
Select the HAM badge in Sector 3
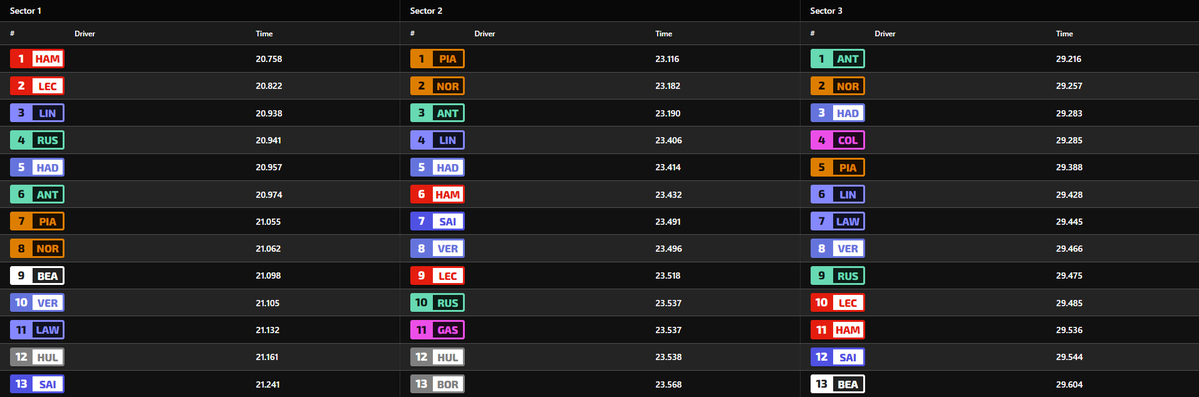[x=837, y=330]
